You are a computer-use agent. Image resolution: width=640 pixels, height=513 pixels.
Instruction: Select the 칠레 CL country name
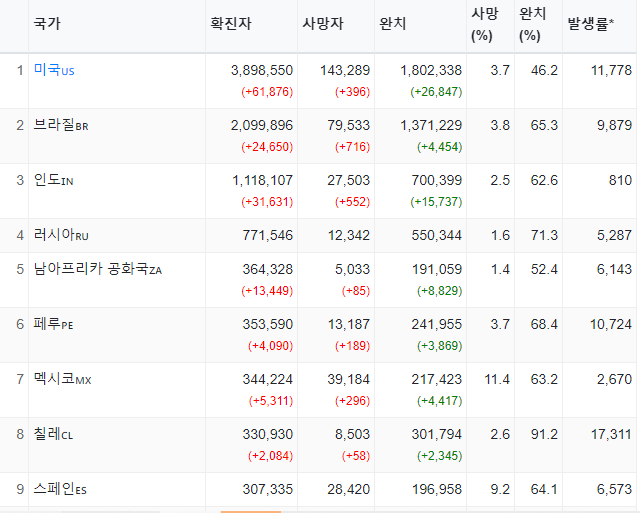[53, 434]
